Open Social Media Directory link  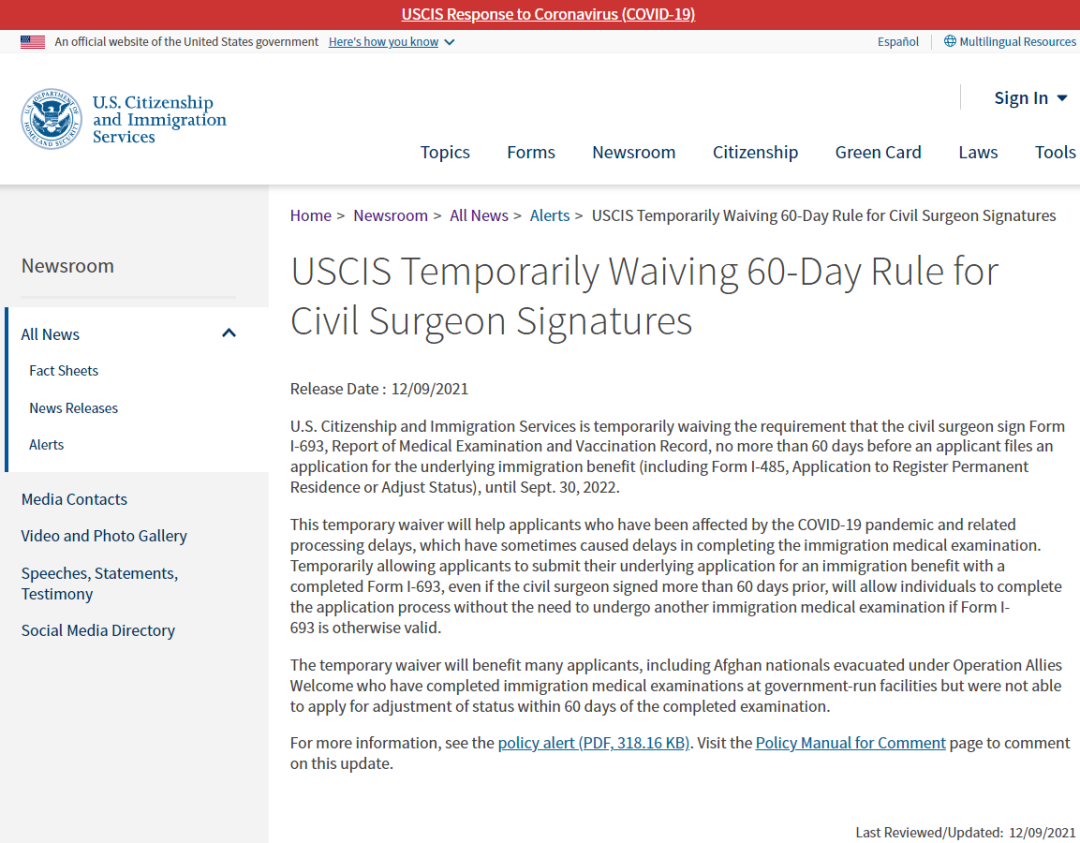[98, 630]
